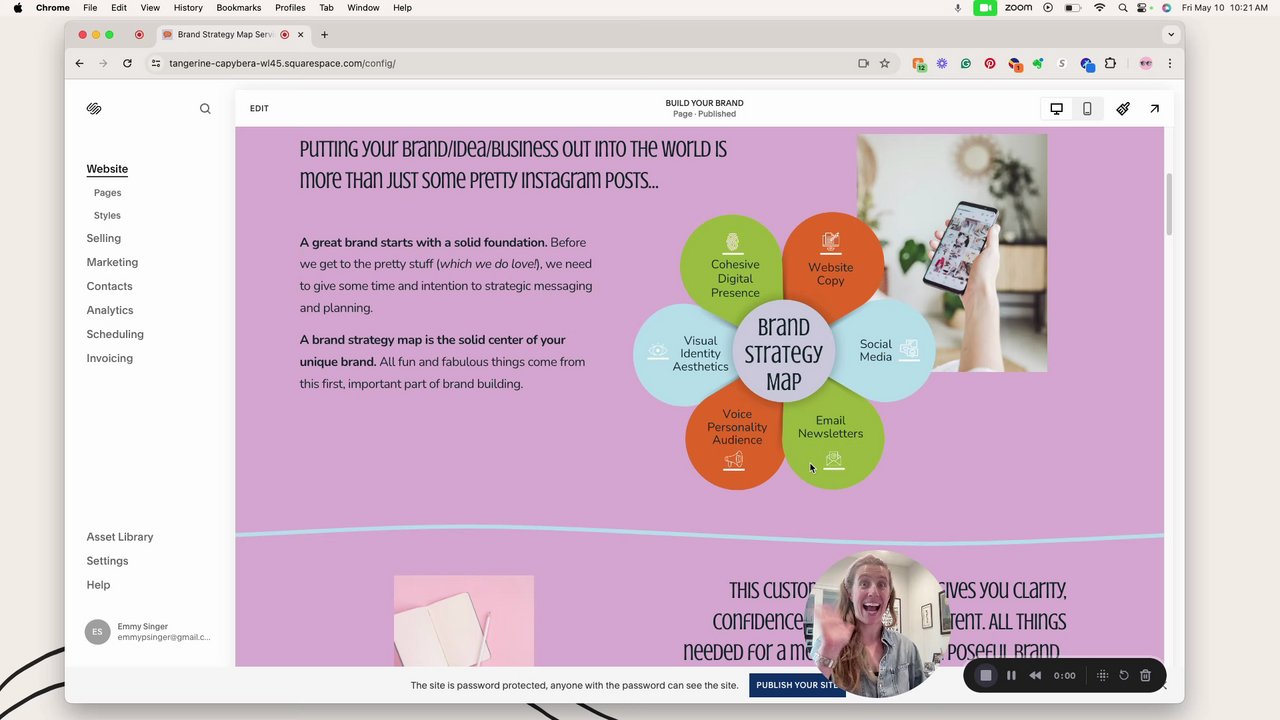
Task: Click the Wi-Fi status icon
Action: [x=1099, y=8]
